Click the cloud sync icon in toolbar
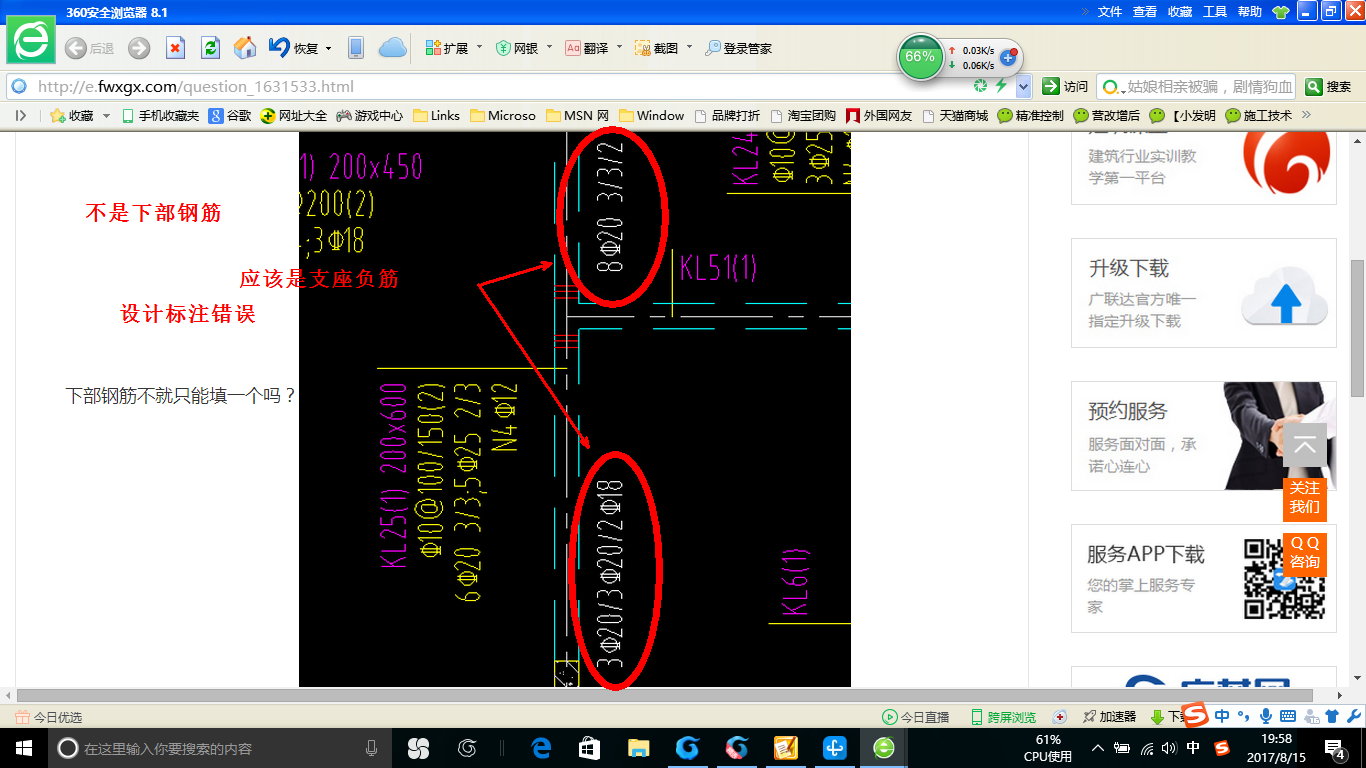Image resolution: width=1366 pixels, height=768 pixels. (x=393, y=48)
